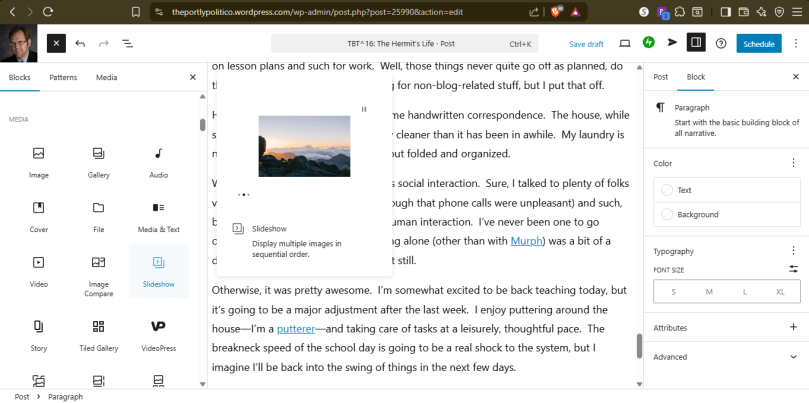
Task: Open the Murph link in text
Action: 525,240
